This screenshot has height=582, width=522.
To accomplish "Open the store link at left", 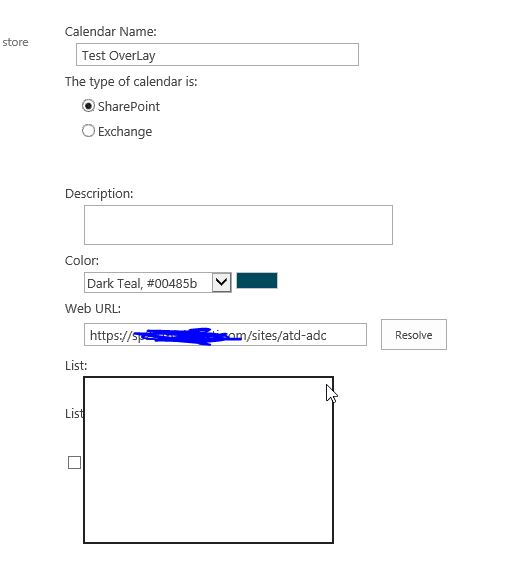I will [15, 42].
